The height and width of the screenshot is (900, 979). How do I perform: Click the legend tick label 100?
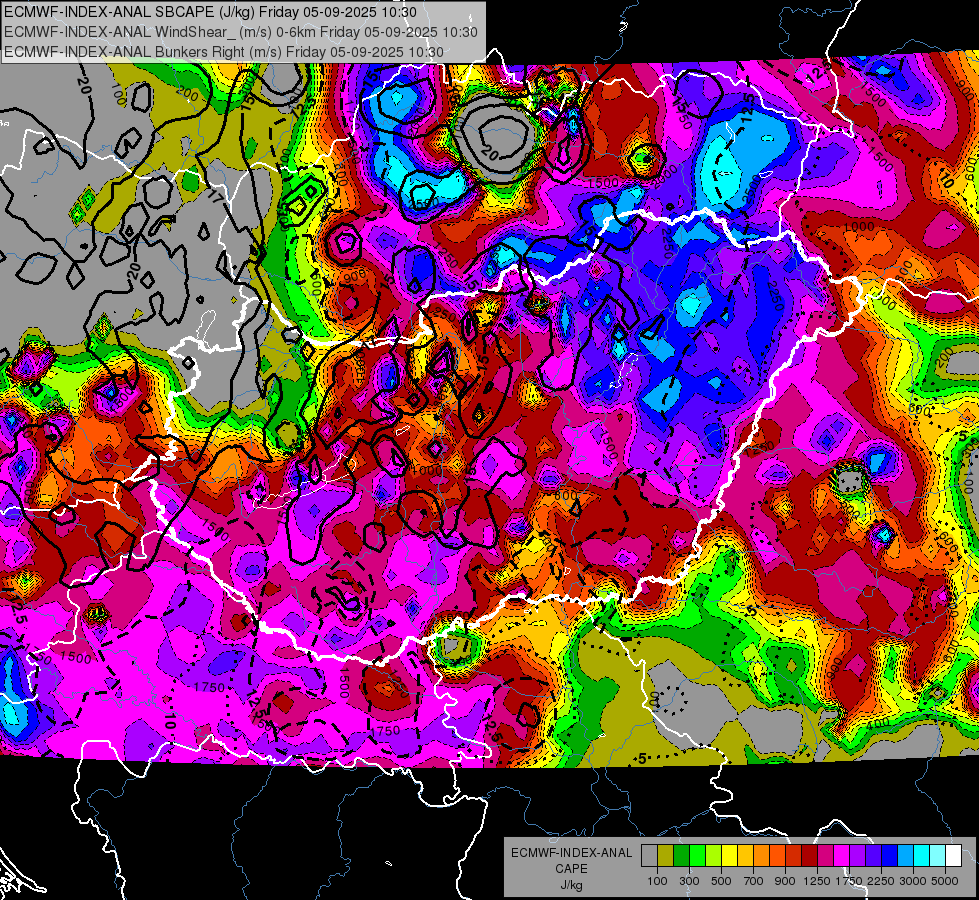point(657,881)
